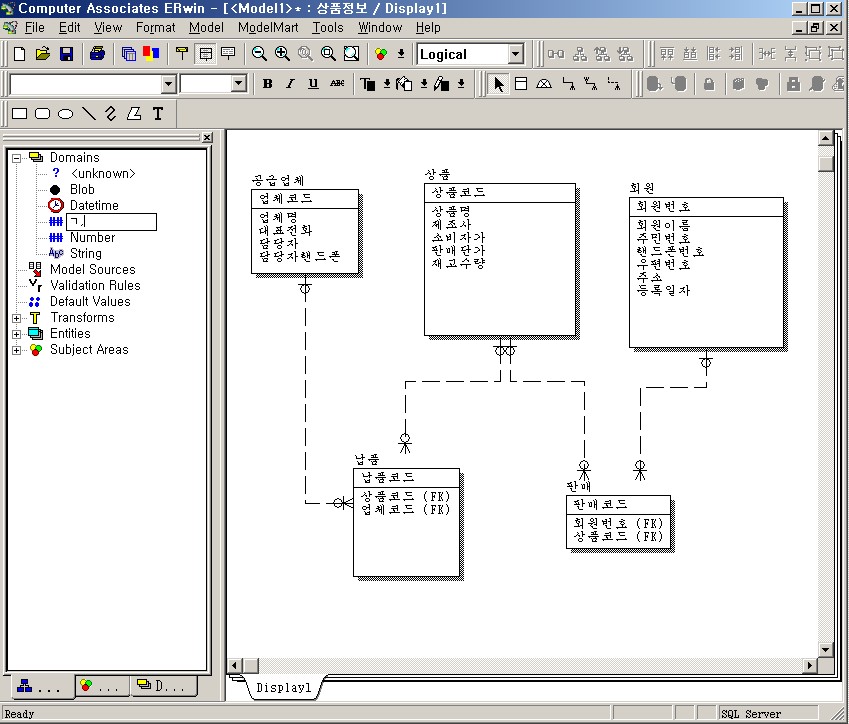Click the fill color bucket swatch
The width and height of the screenshot is (849, 724).
[x=404, y=84]
